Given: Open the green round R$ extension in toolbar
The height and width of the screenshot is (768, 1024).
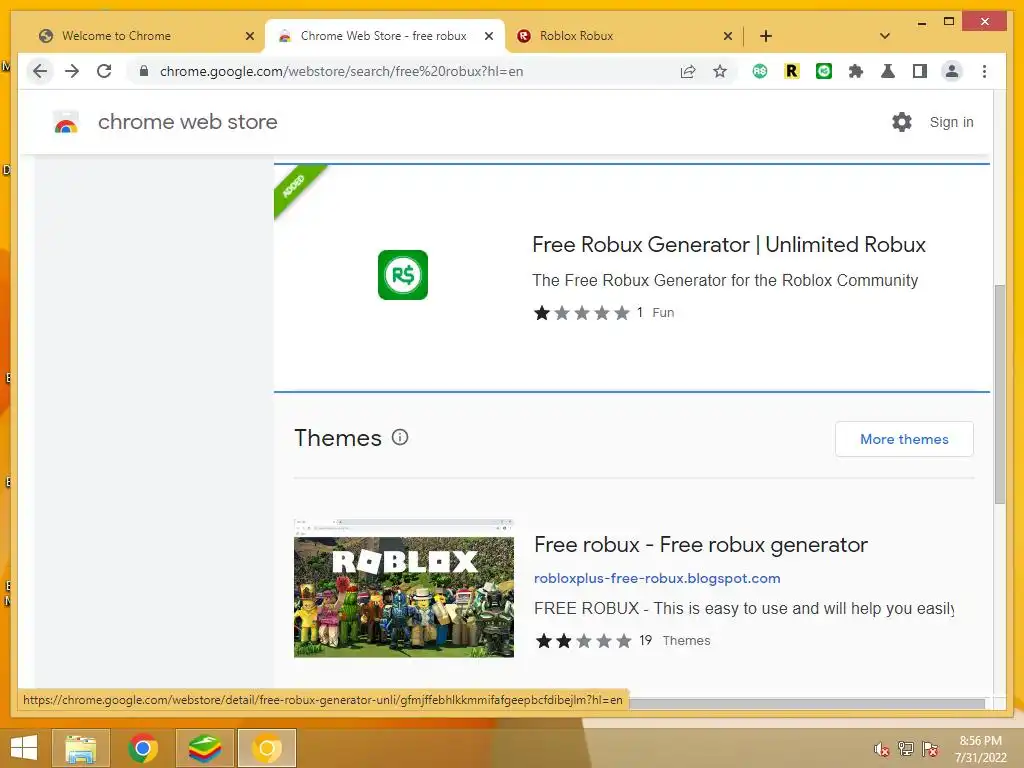Looking at the screenshot, I should point(760,71).
